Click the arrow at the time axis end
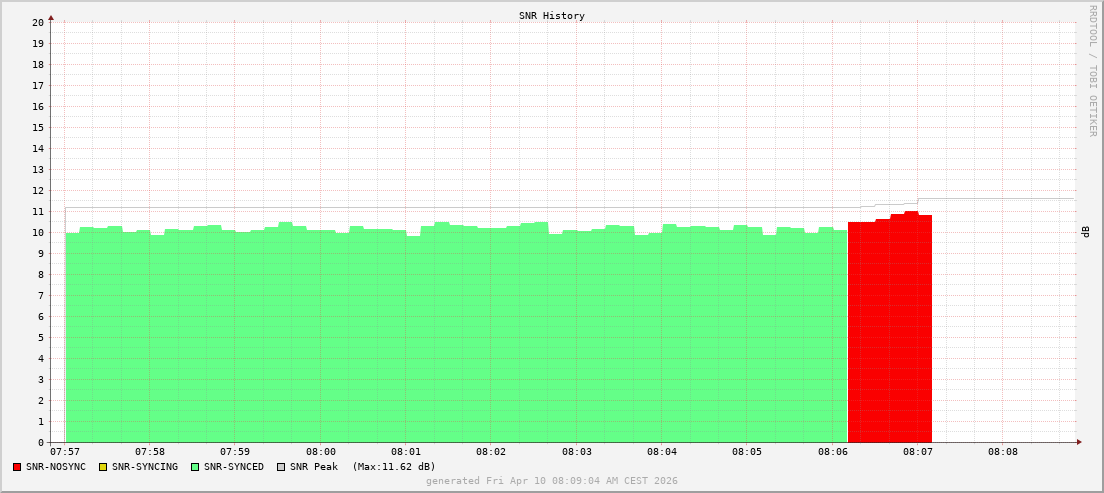The width and height of the screenshot is (1104, 493). click(1078, 442)
